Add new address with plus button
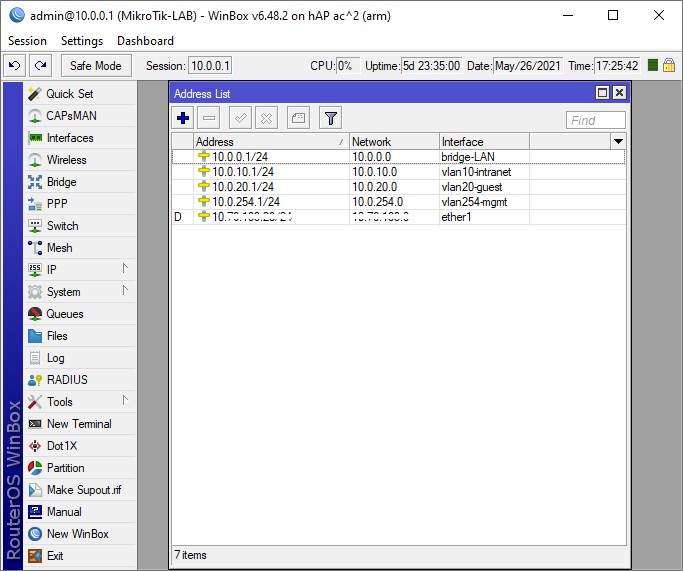 [x=183, y=118]
